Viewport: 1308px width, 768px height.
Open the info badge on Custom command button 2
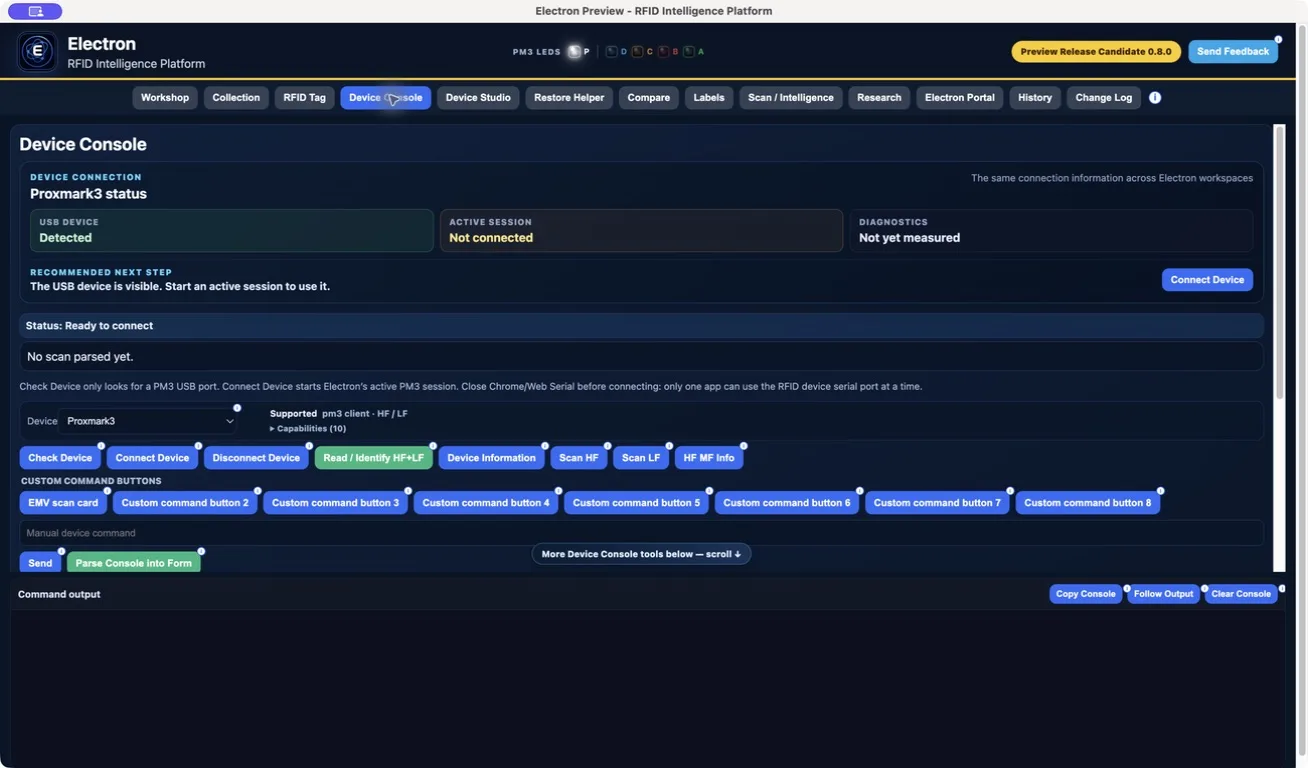(x=257, y=491)
